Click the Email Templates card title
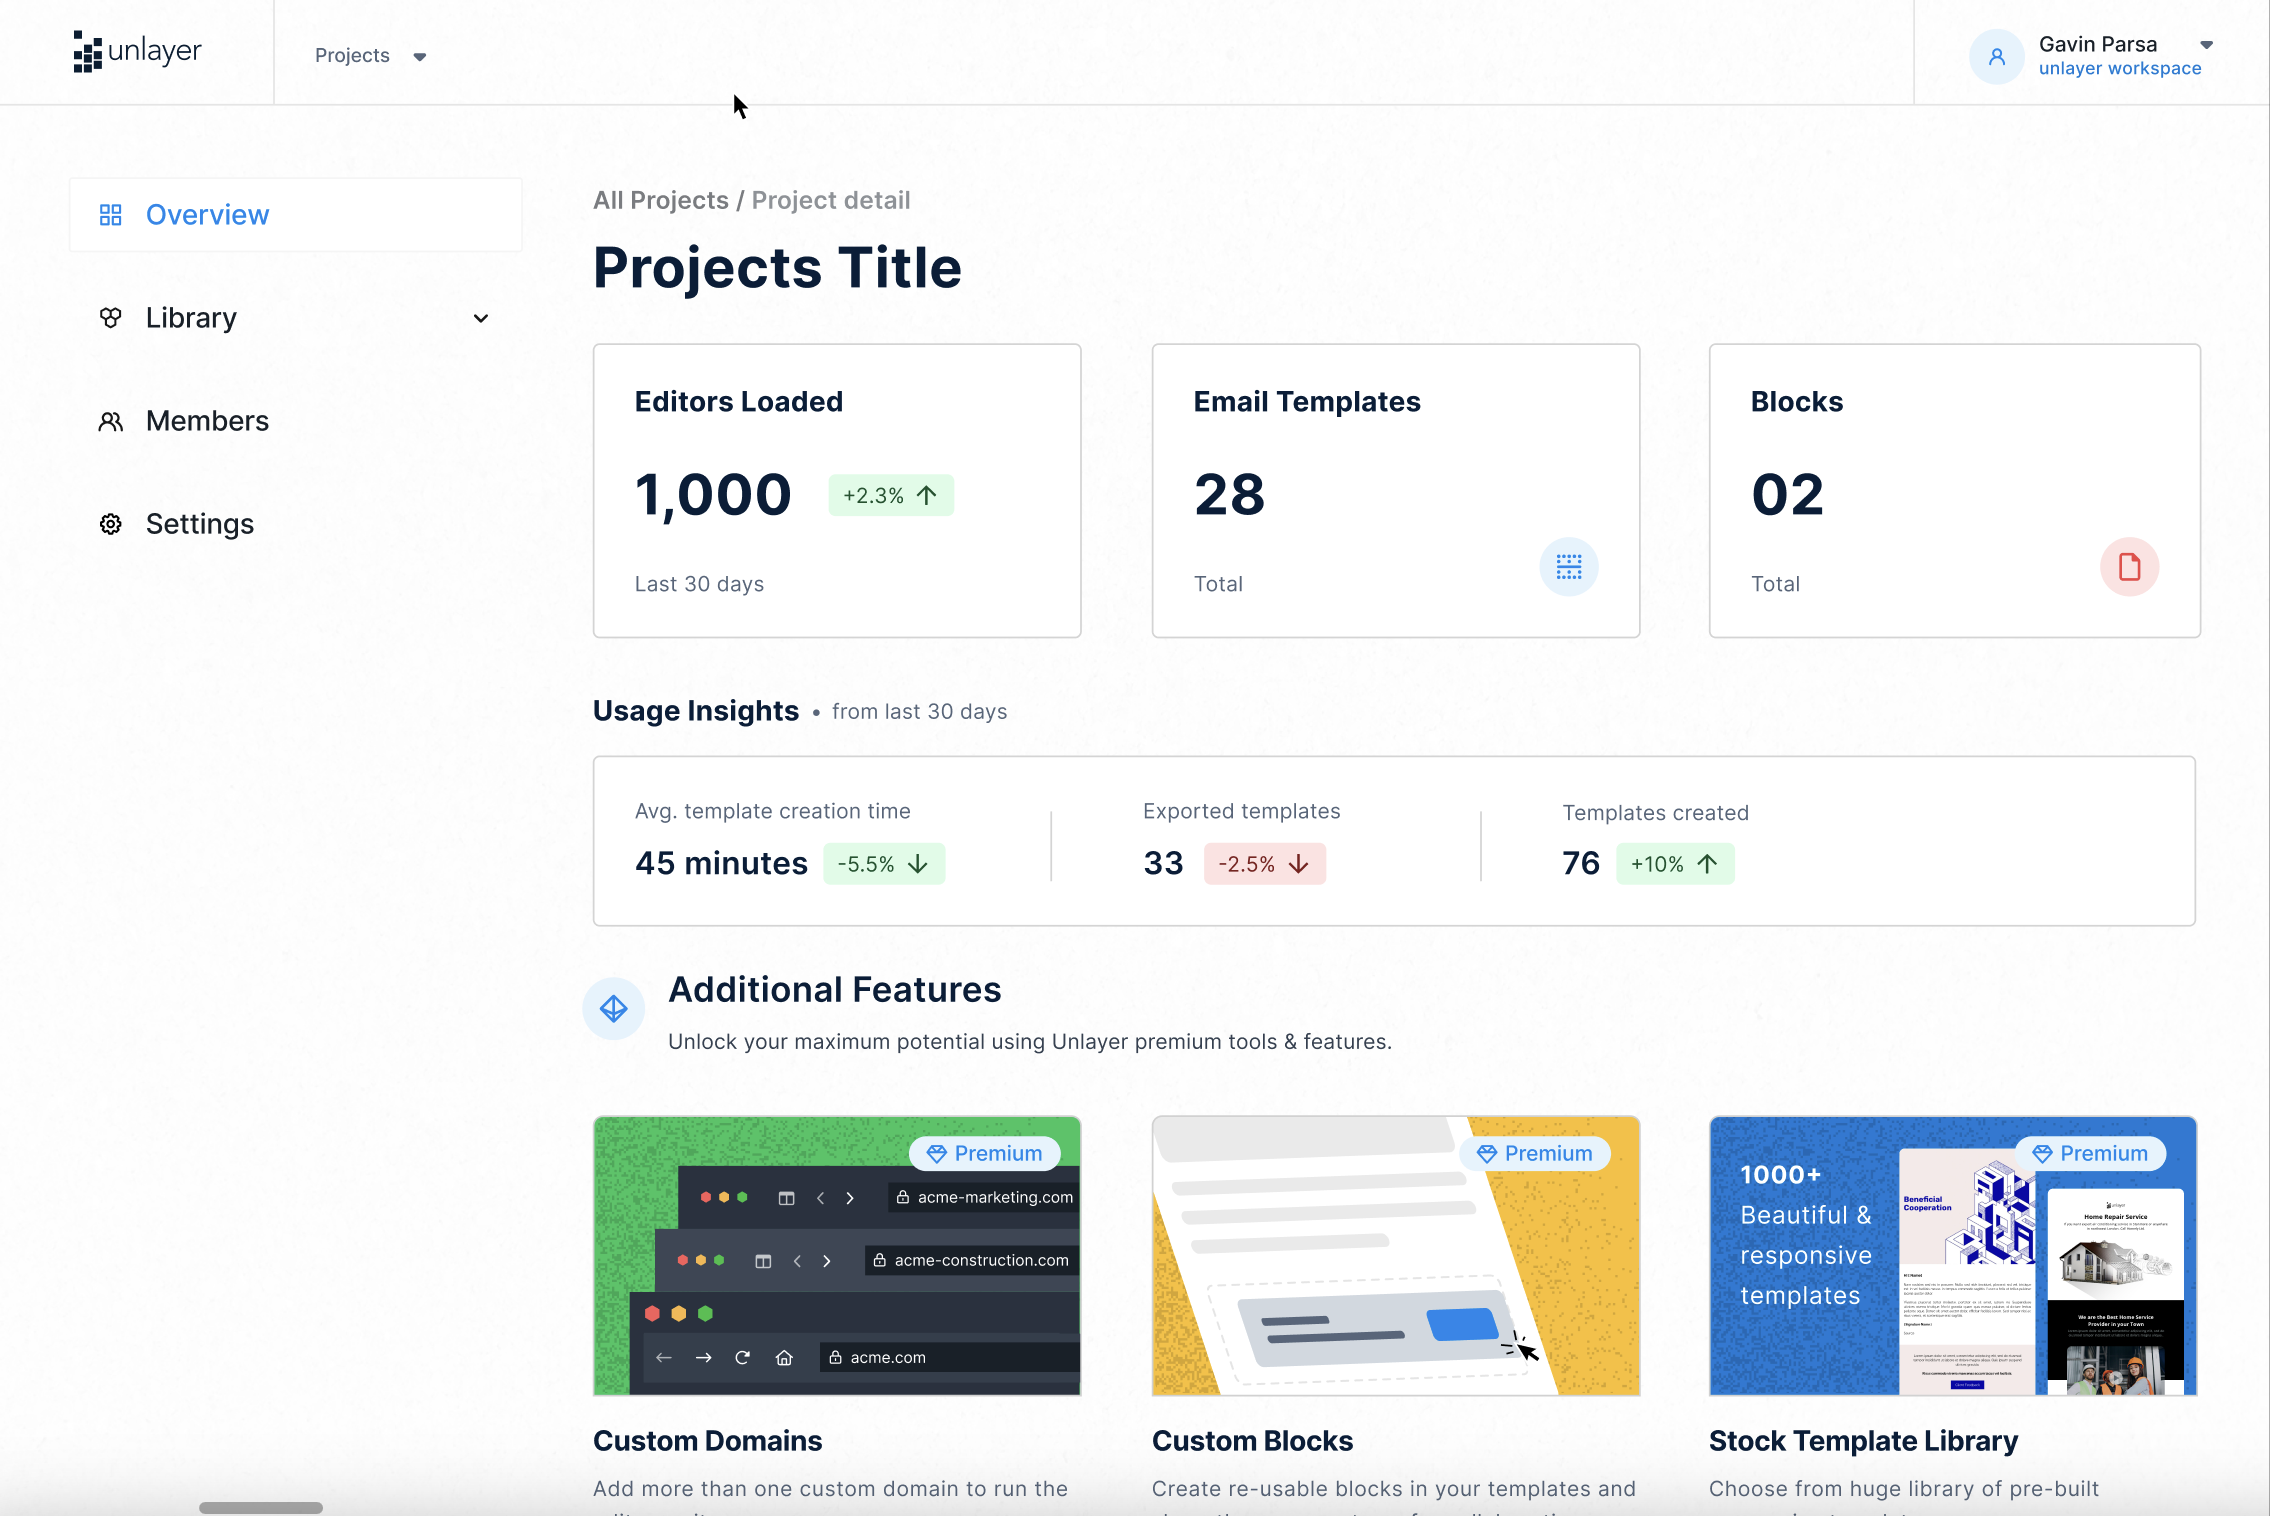The image size is (2270, 1516). click(1307, 402)
